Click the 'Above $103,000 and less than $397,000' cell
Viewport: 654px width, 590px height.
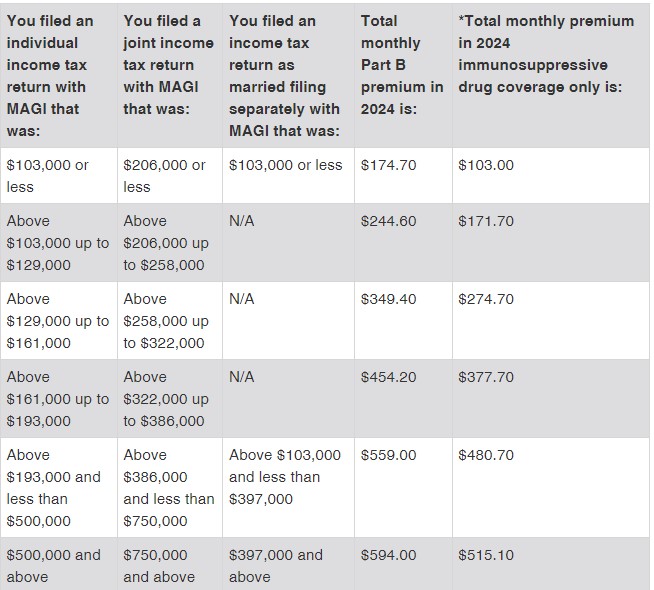tap(285, 476)
